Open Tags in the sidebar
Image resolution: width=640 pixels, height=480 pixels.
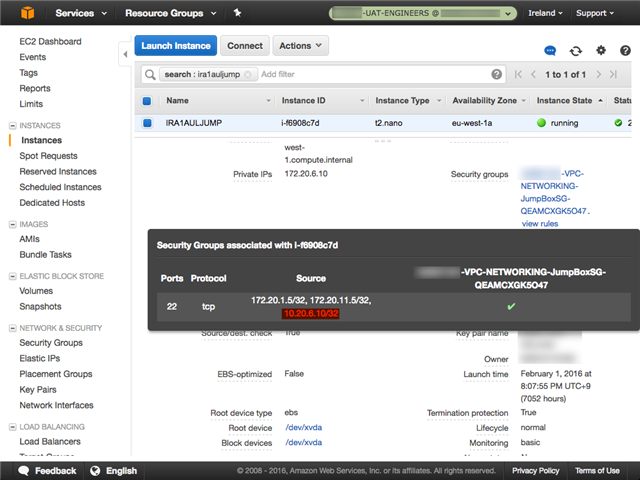(29, 73)
